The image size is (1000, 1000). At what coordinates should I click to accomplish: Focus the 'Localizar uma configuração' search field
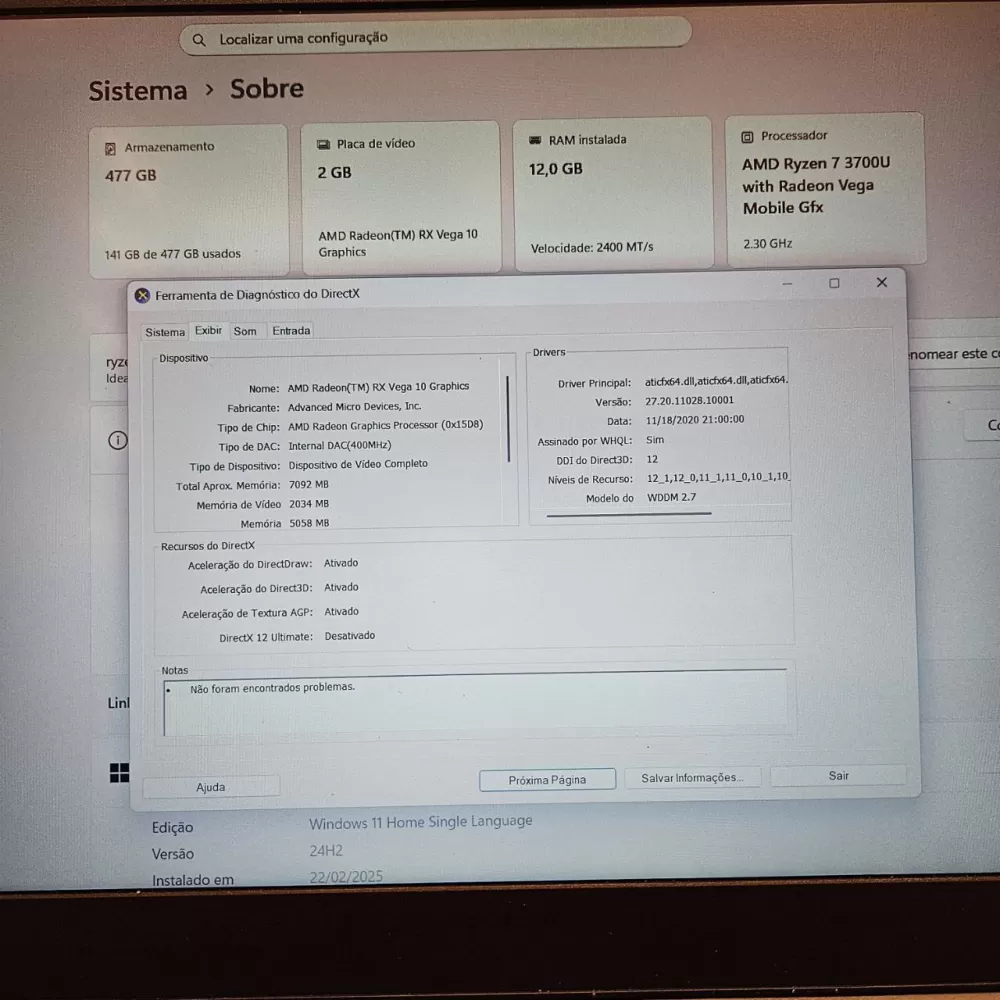(435, 36)
